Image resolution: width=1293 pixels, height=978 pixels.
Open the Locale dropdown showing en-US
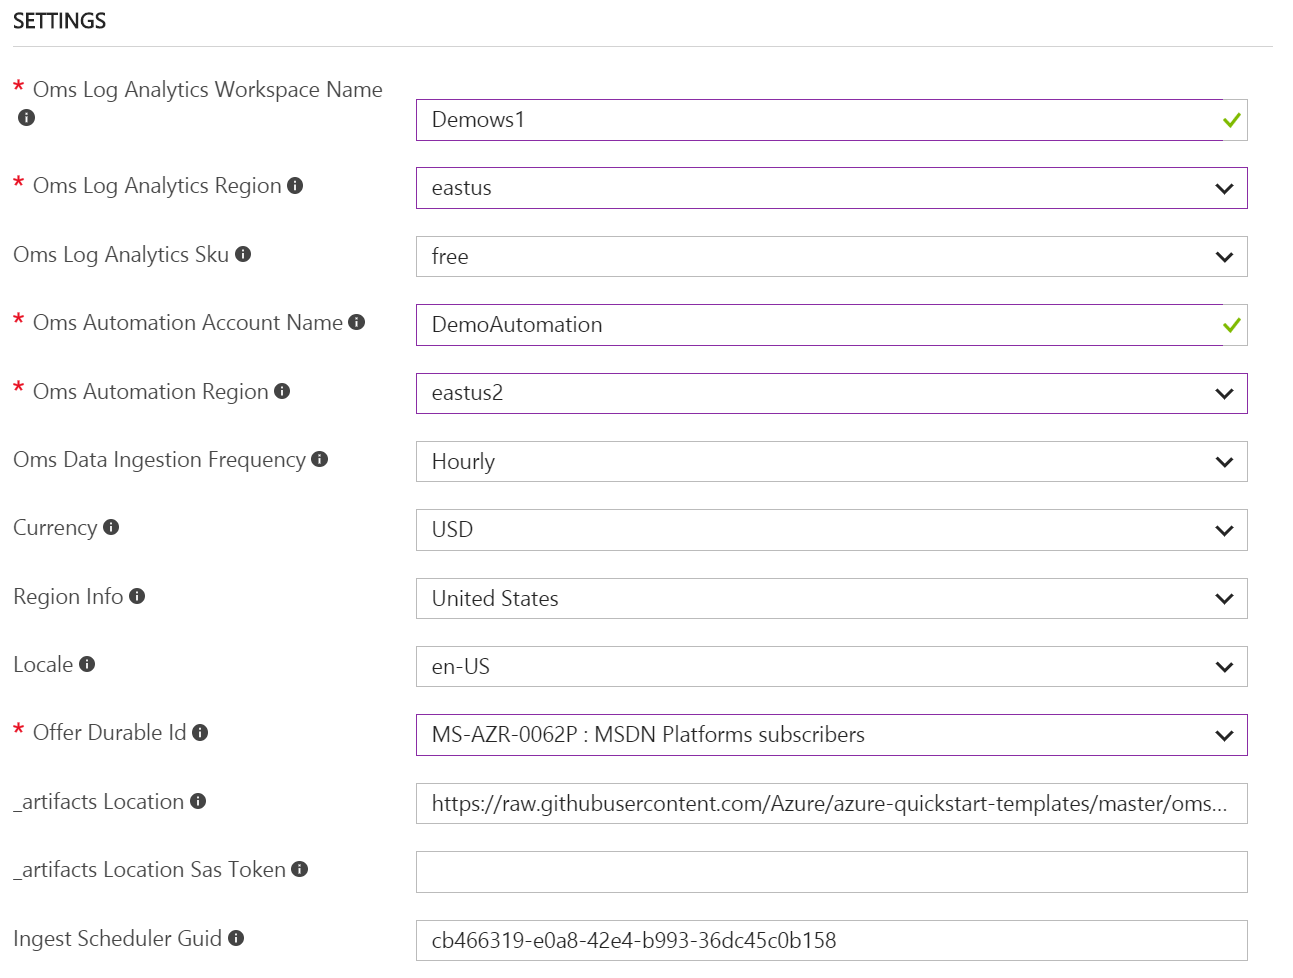coord(832,667)
